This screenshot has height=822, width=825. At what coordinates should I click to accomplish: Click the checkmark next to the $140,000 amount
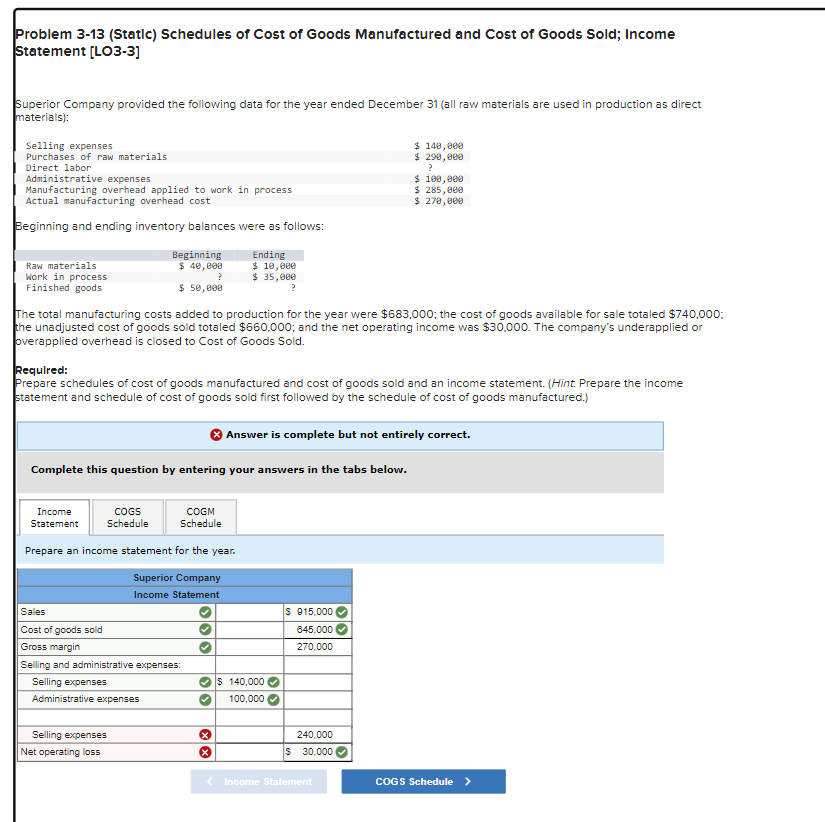point(273,682)
